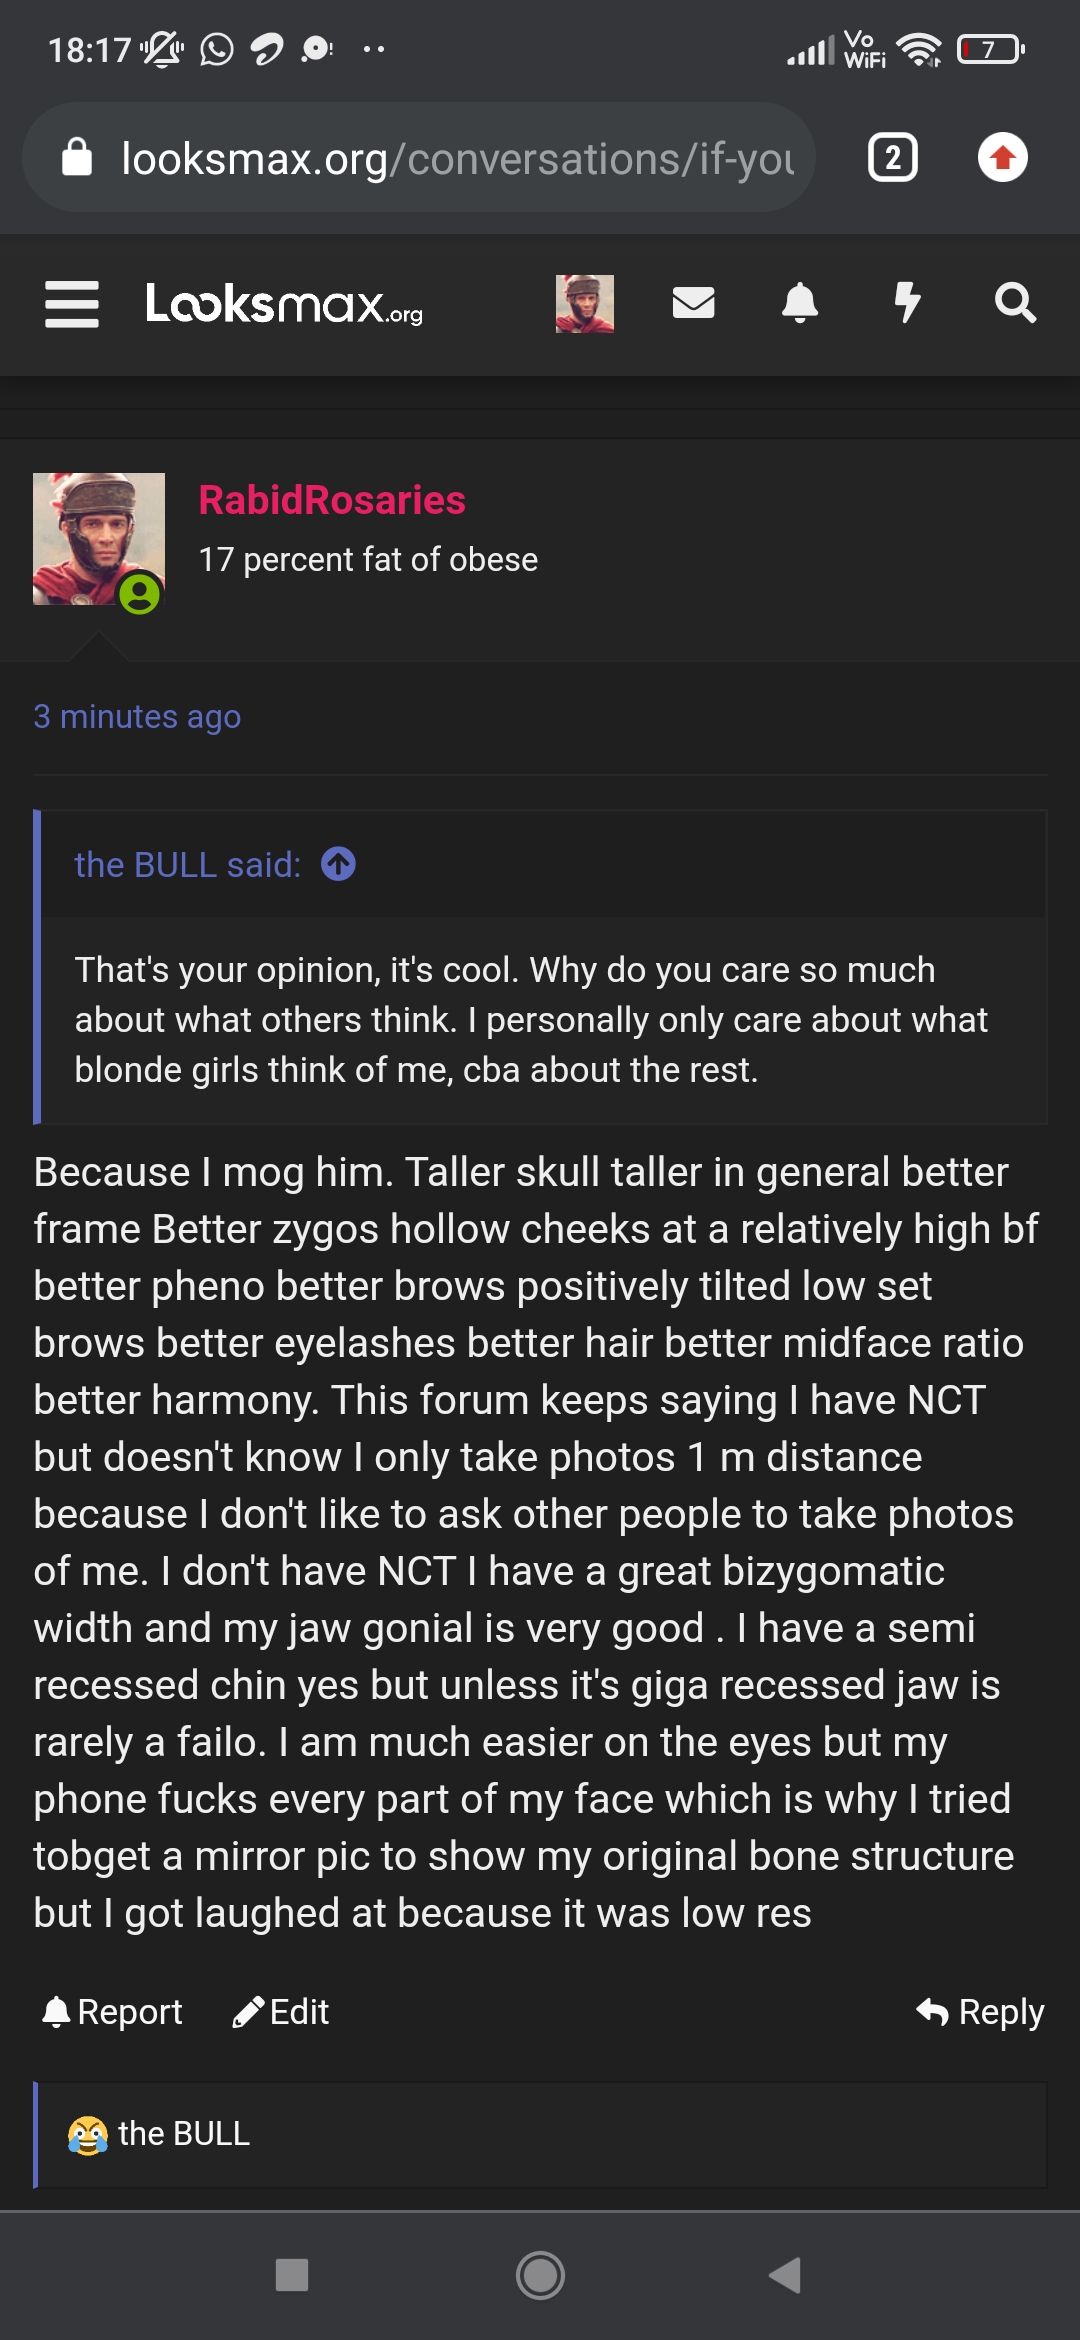Open the hamburger navigation menu
The image size is (1080, 2340).
click(x=72, y=304)
